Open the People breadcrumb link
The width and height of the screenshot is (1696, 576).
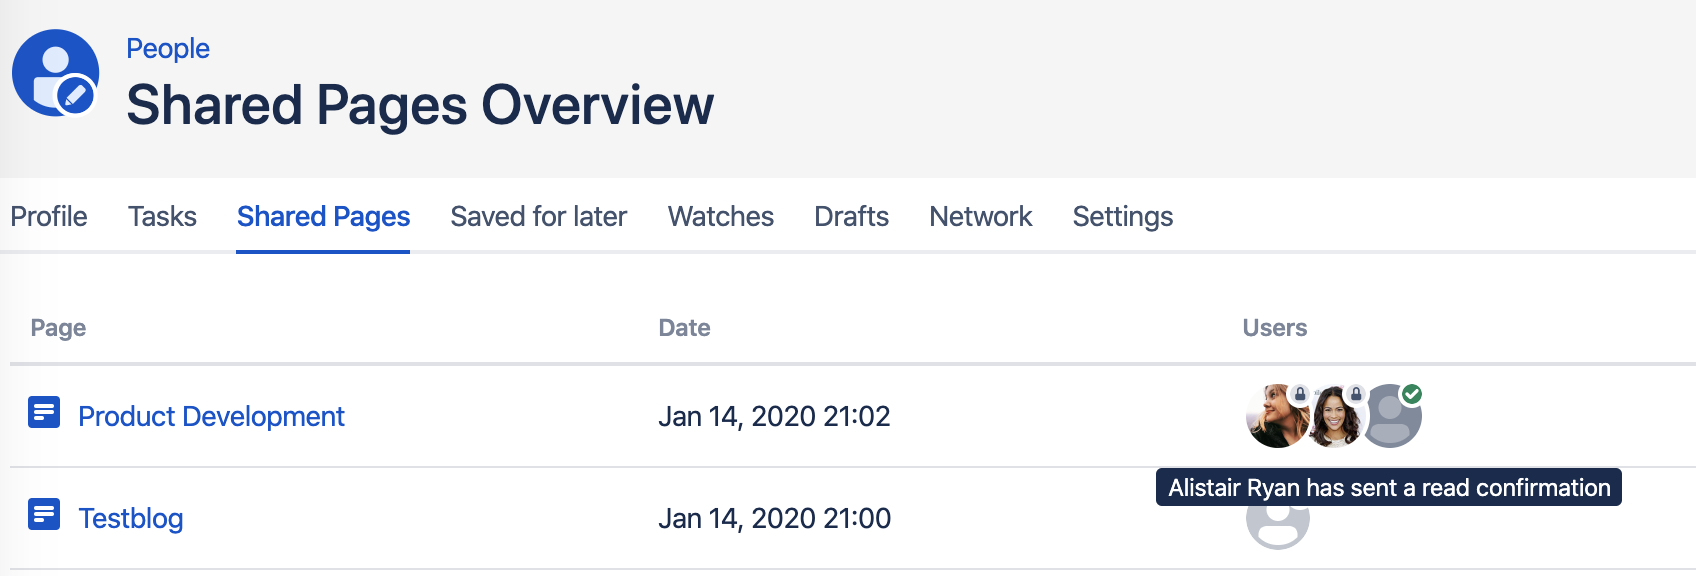[168, 48]
